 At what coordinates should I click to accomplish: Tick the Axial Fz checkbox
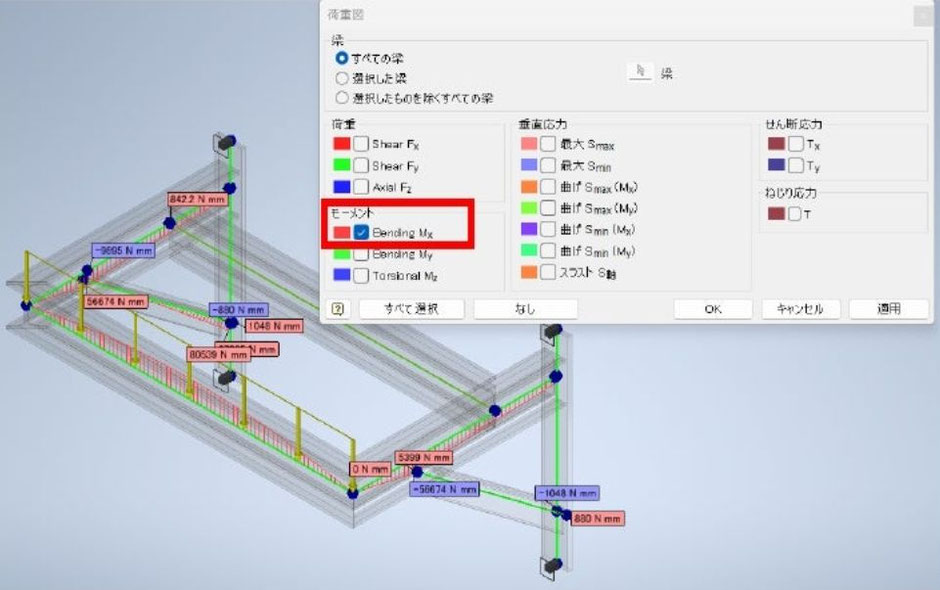[360, 186]
